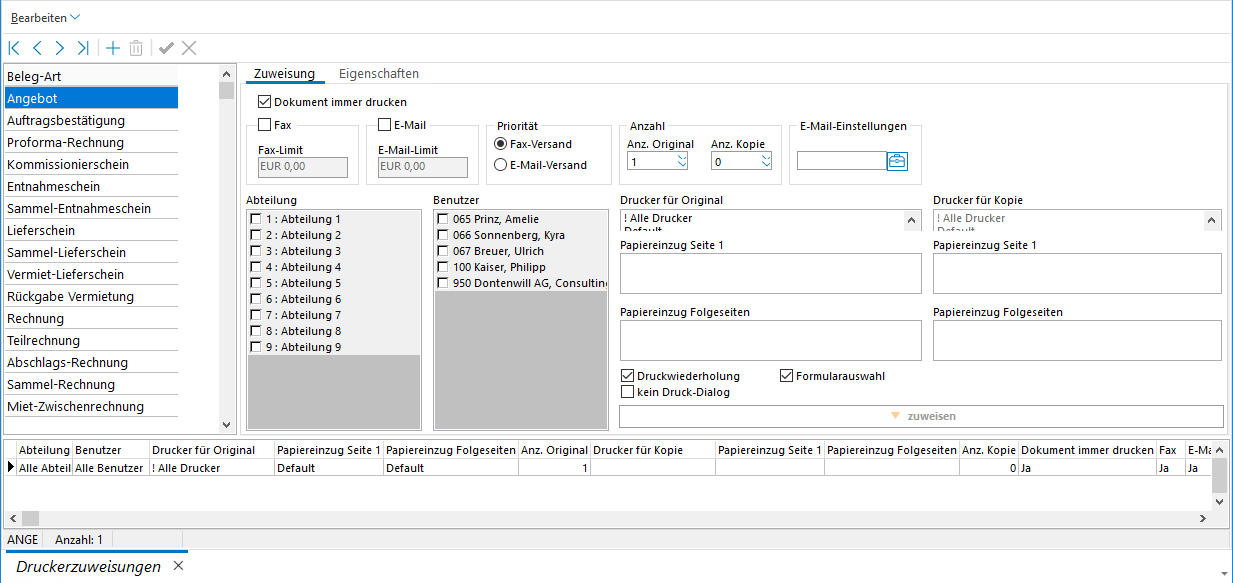Add new entry with plus icon
Screen dimensions: 1233x583
[x=112, y=48]
